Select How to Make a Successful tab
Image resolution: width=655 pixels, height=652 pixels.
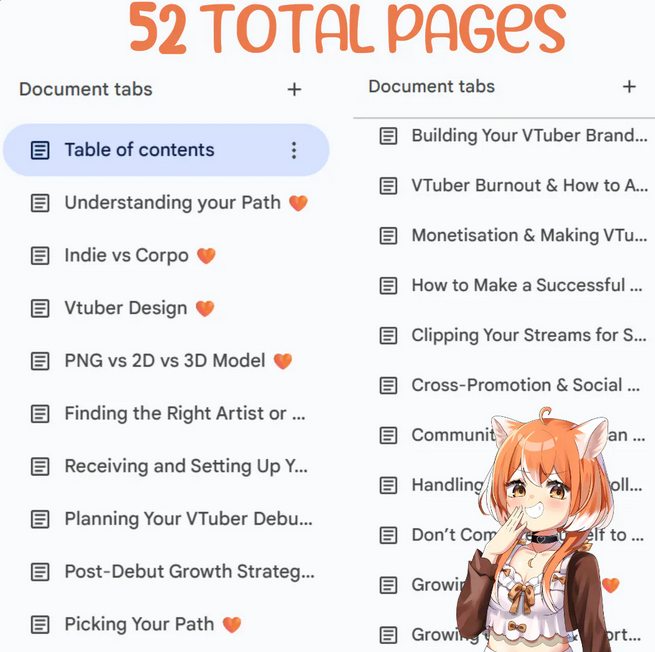[x=511, y=286]
